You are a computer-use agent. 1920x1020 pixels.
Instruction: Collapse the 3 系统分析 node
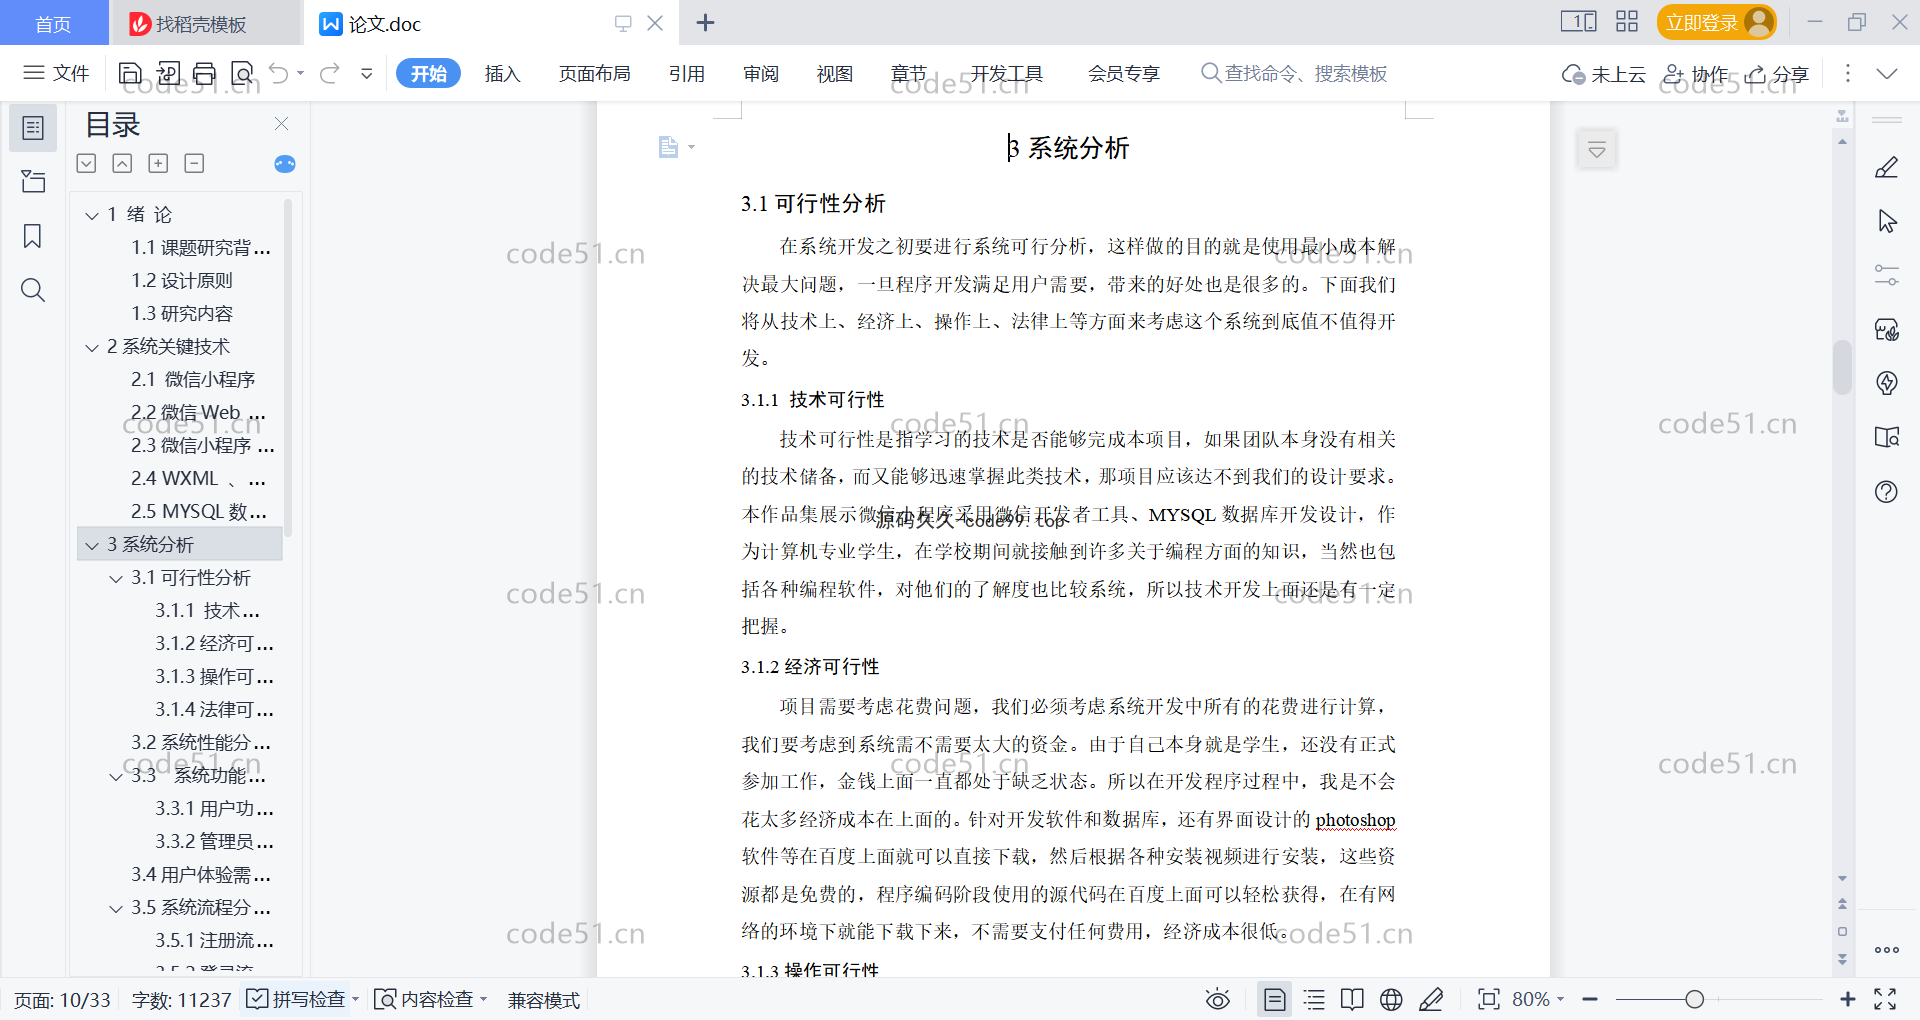pyautogui.click(x=92, y=545)
